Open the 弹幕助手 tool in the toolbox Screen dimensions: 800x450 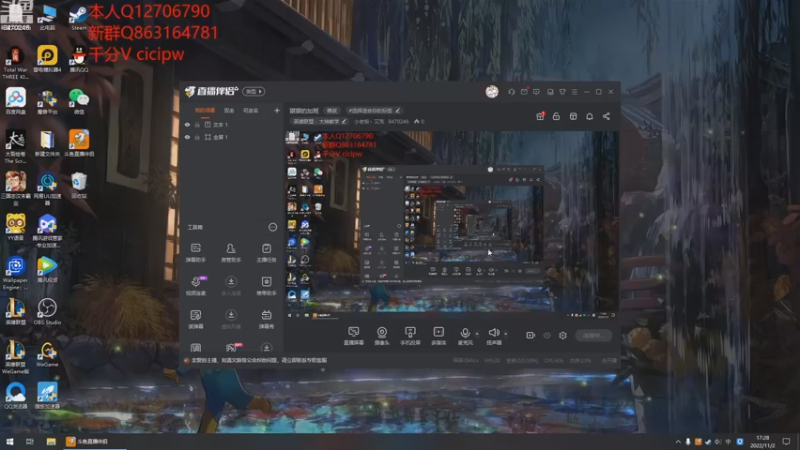[x=196, y=252]
